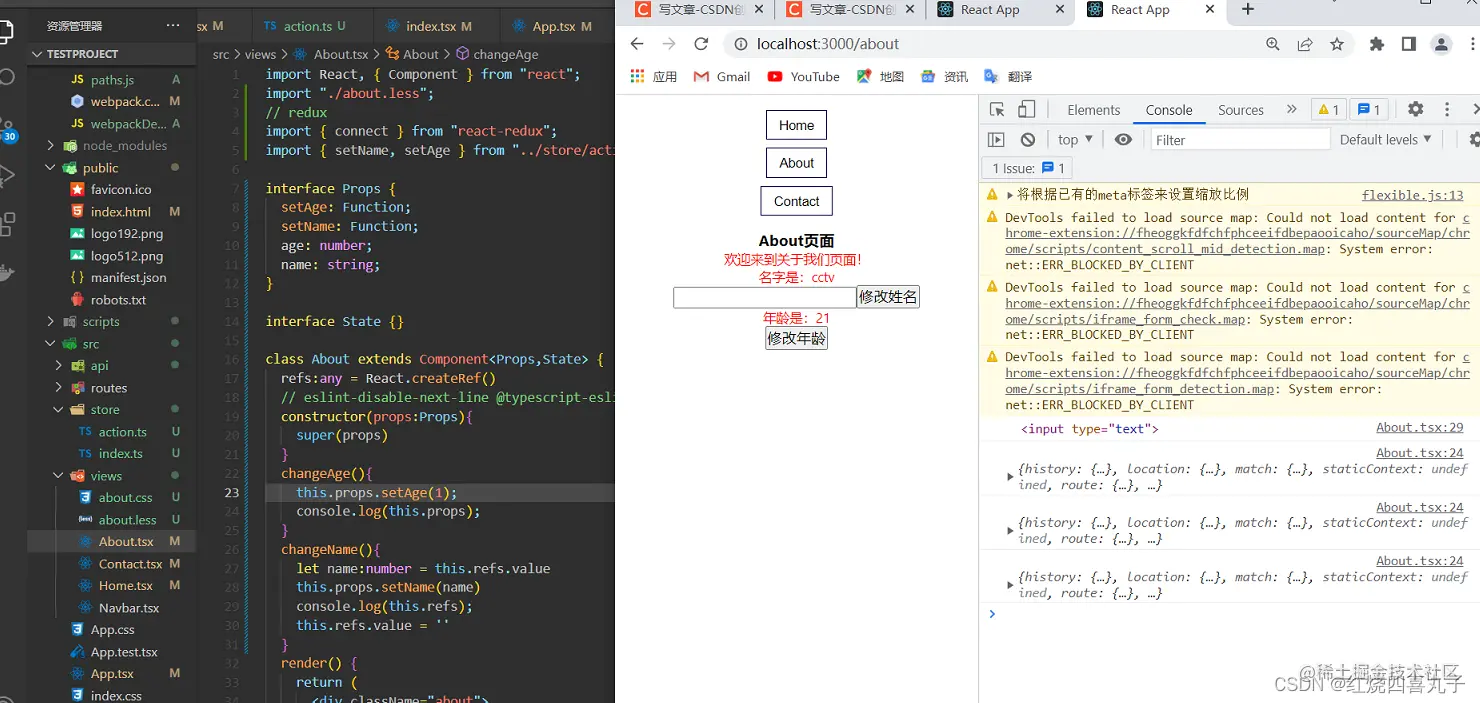This screenshot has height=703, width=1480.
Task: Collapse the store folder
Action: click(59, 410)
